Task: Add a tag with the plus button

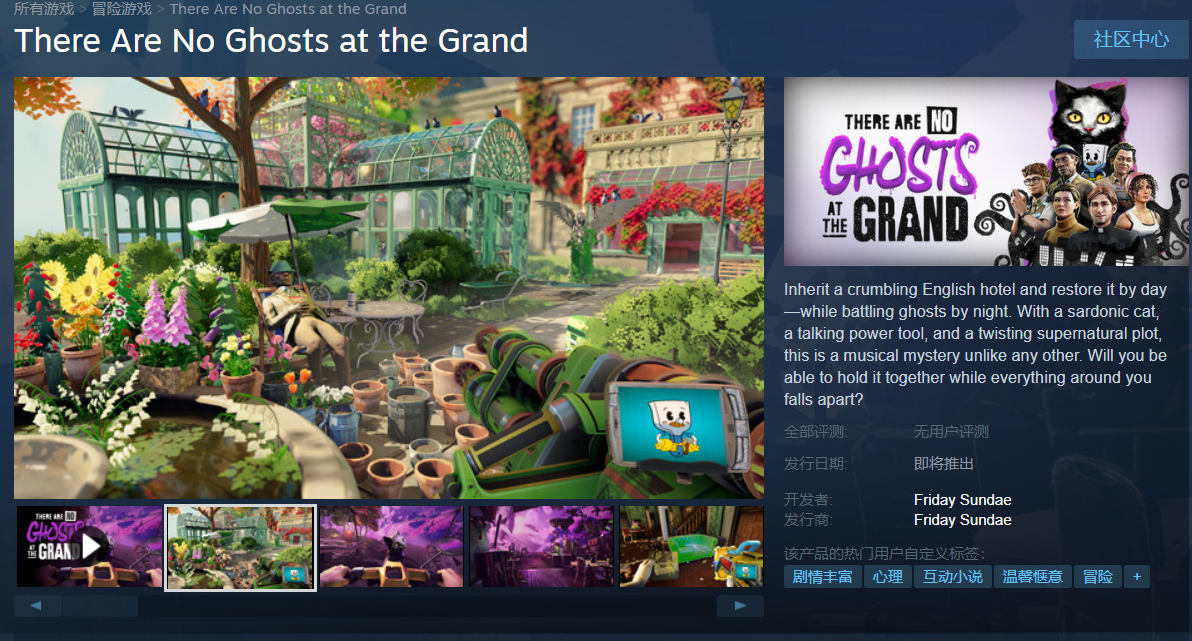Action: [x=1137, y=576]
